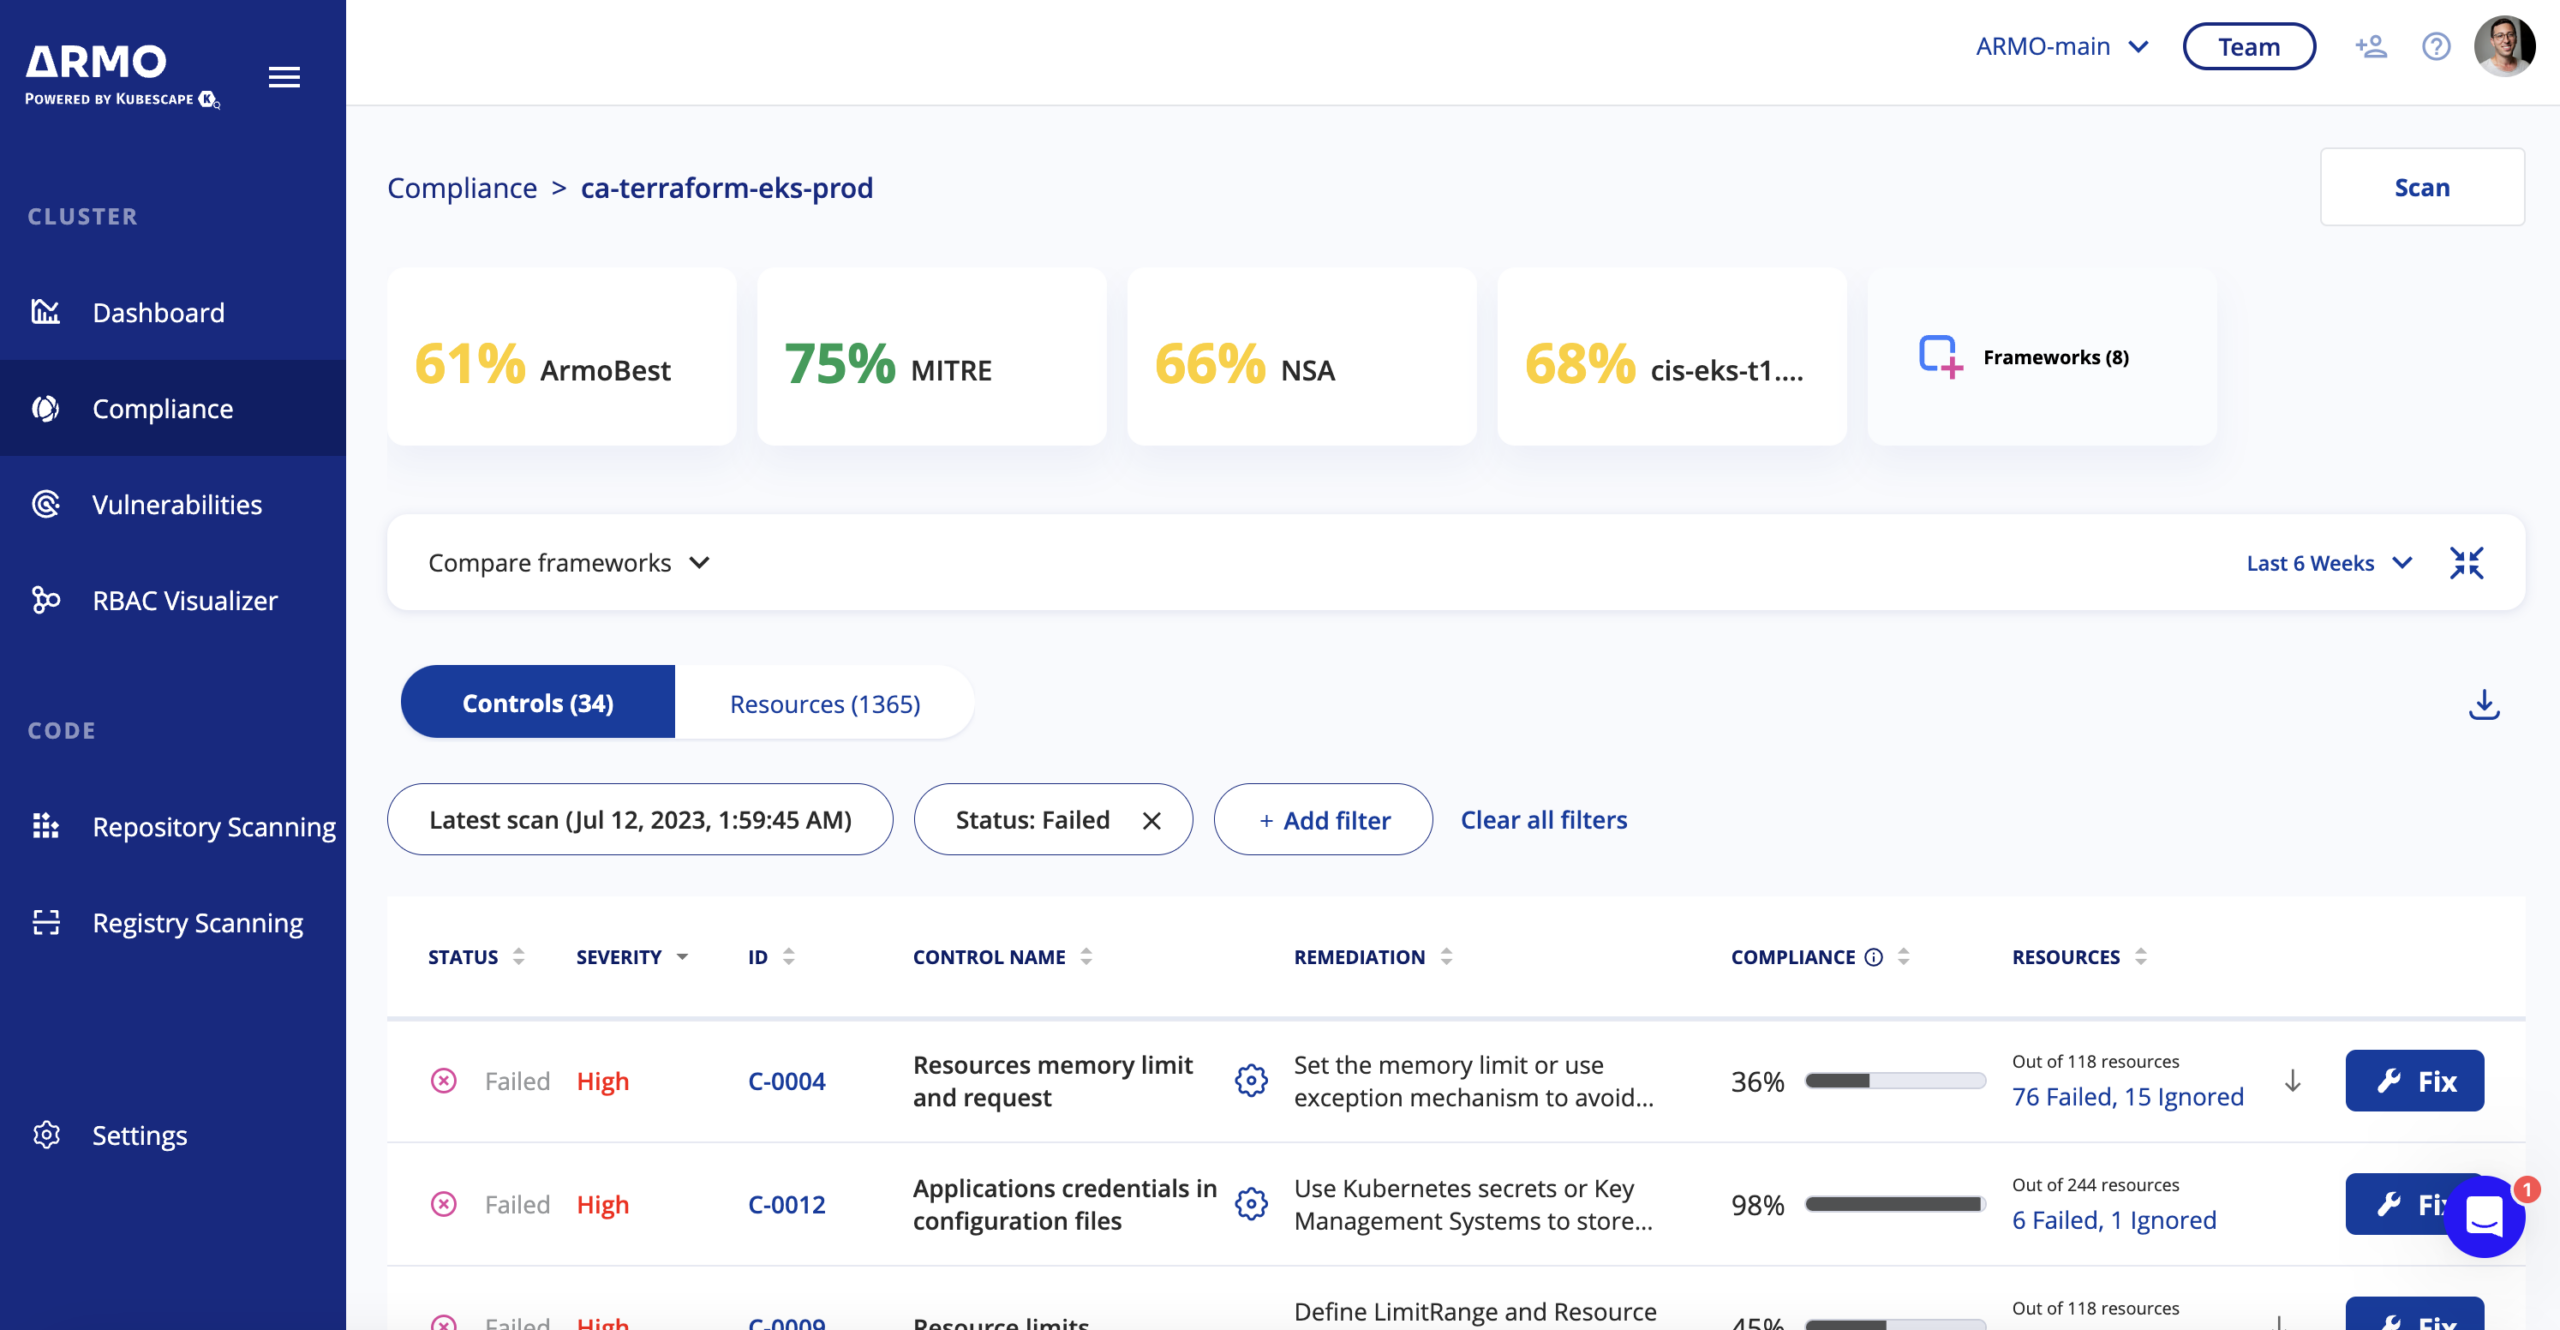Open Registry Scanning in the sidebar
Viewport: 2560px width, 1330px height.
click(x=173, y=922)
